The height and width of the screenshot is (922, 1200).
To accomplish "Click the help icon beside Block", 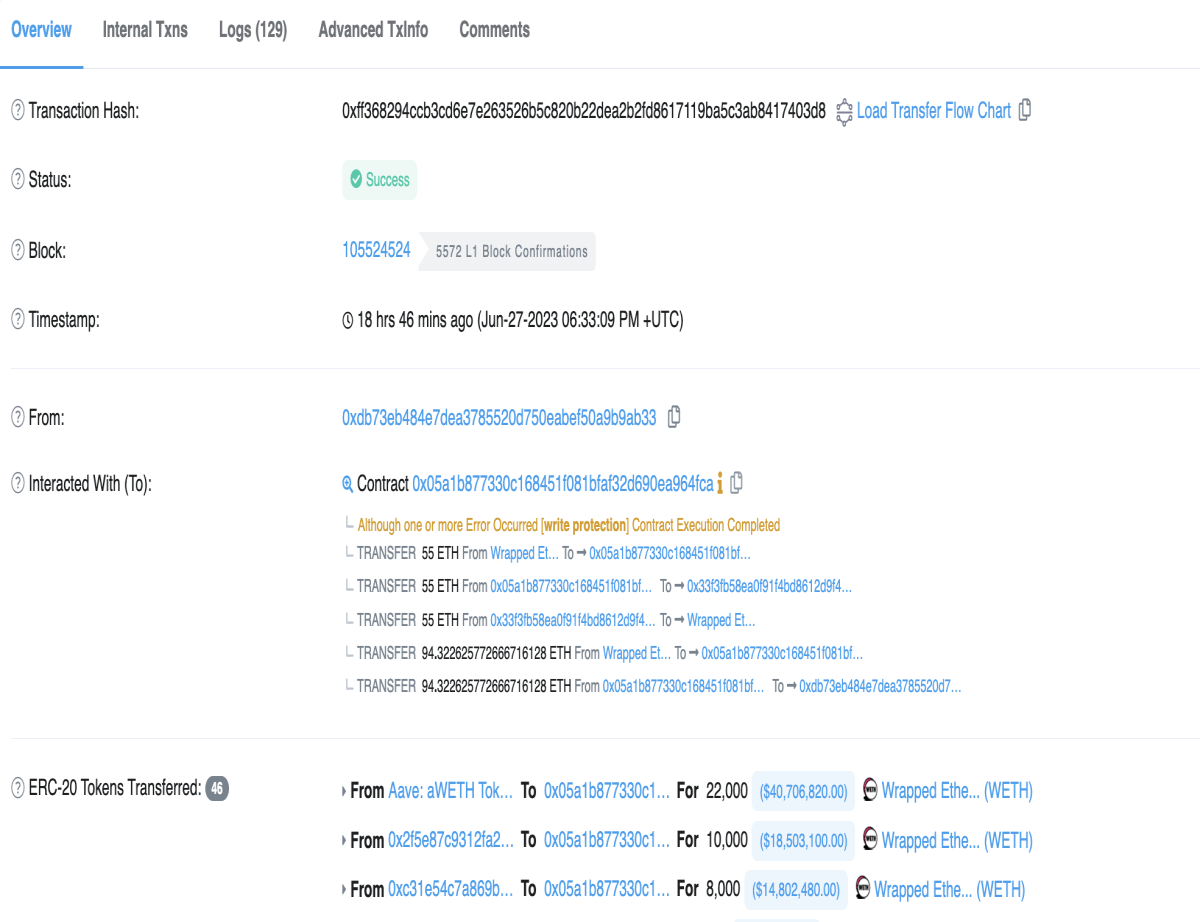I will pos(18,251).
